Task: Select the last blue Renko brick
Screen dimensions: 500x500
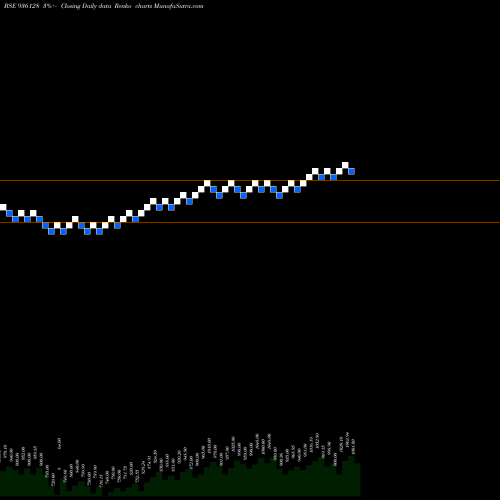Action: (x=351, y=171)
